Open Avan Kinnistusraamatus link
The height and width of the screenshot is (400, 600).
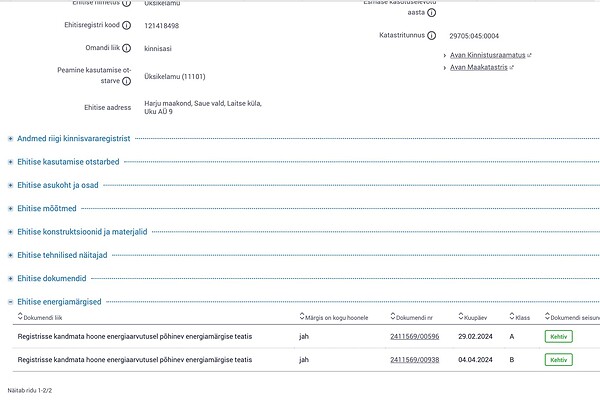[486, 55]
